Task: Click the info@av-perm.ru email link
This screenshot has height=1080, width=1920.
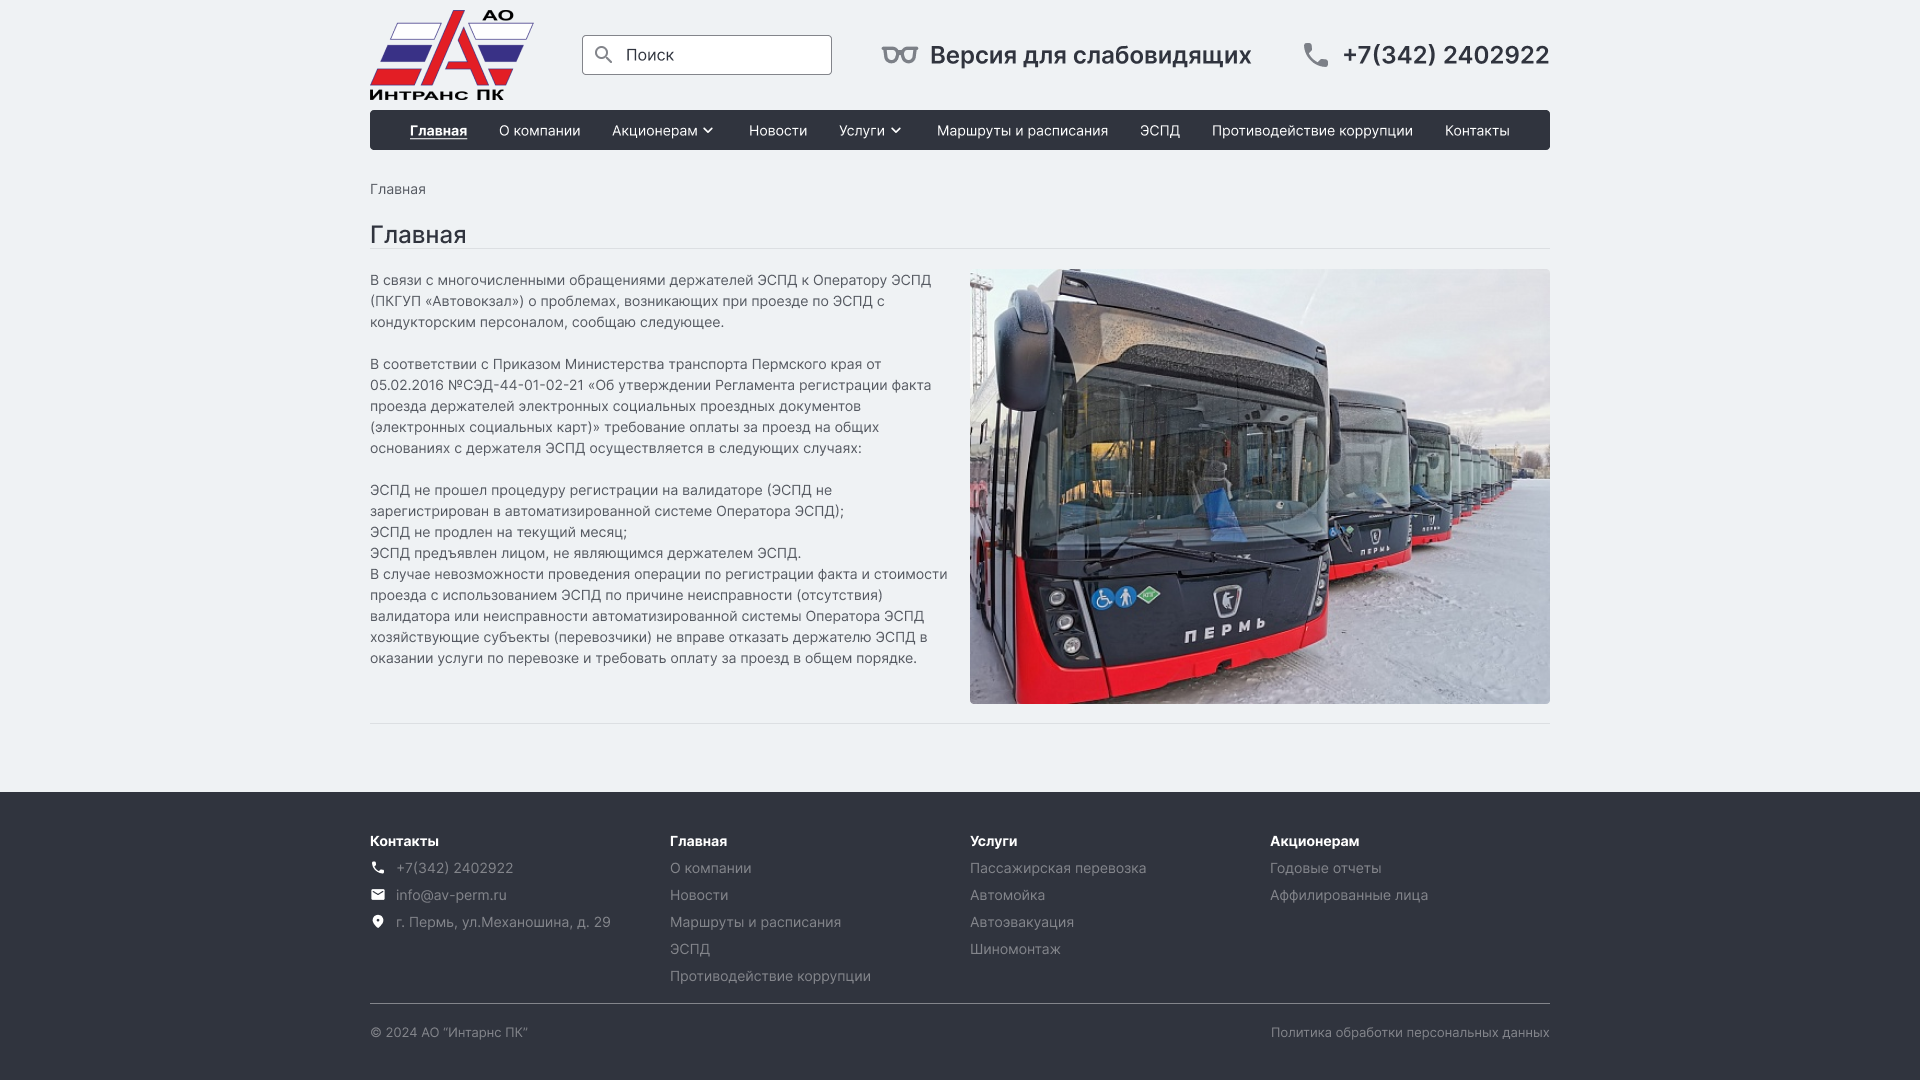Action: point(451,895)
